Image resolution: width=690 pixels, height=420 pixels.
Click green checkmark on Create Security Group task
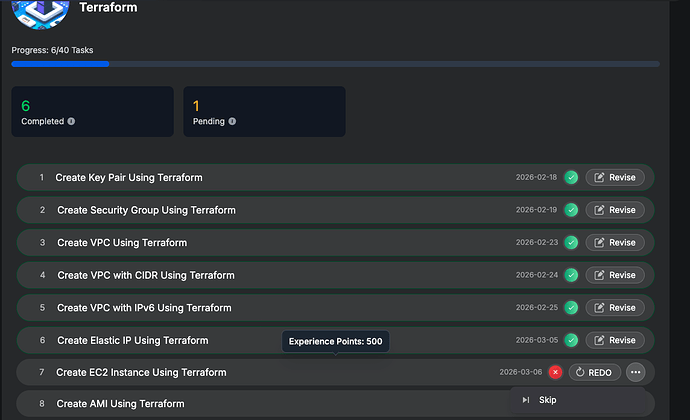(x=571, y=210)
